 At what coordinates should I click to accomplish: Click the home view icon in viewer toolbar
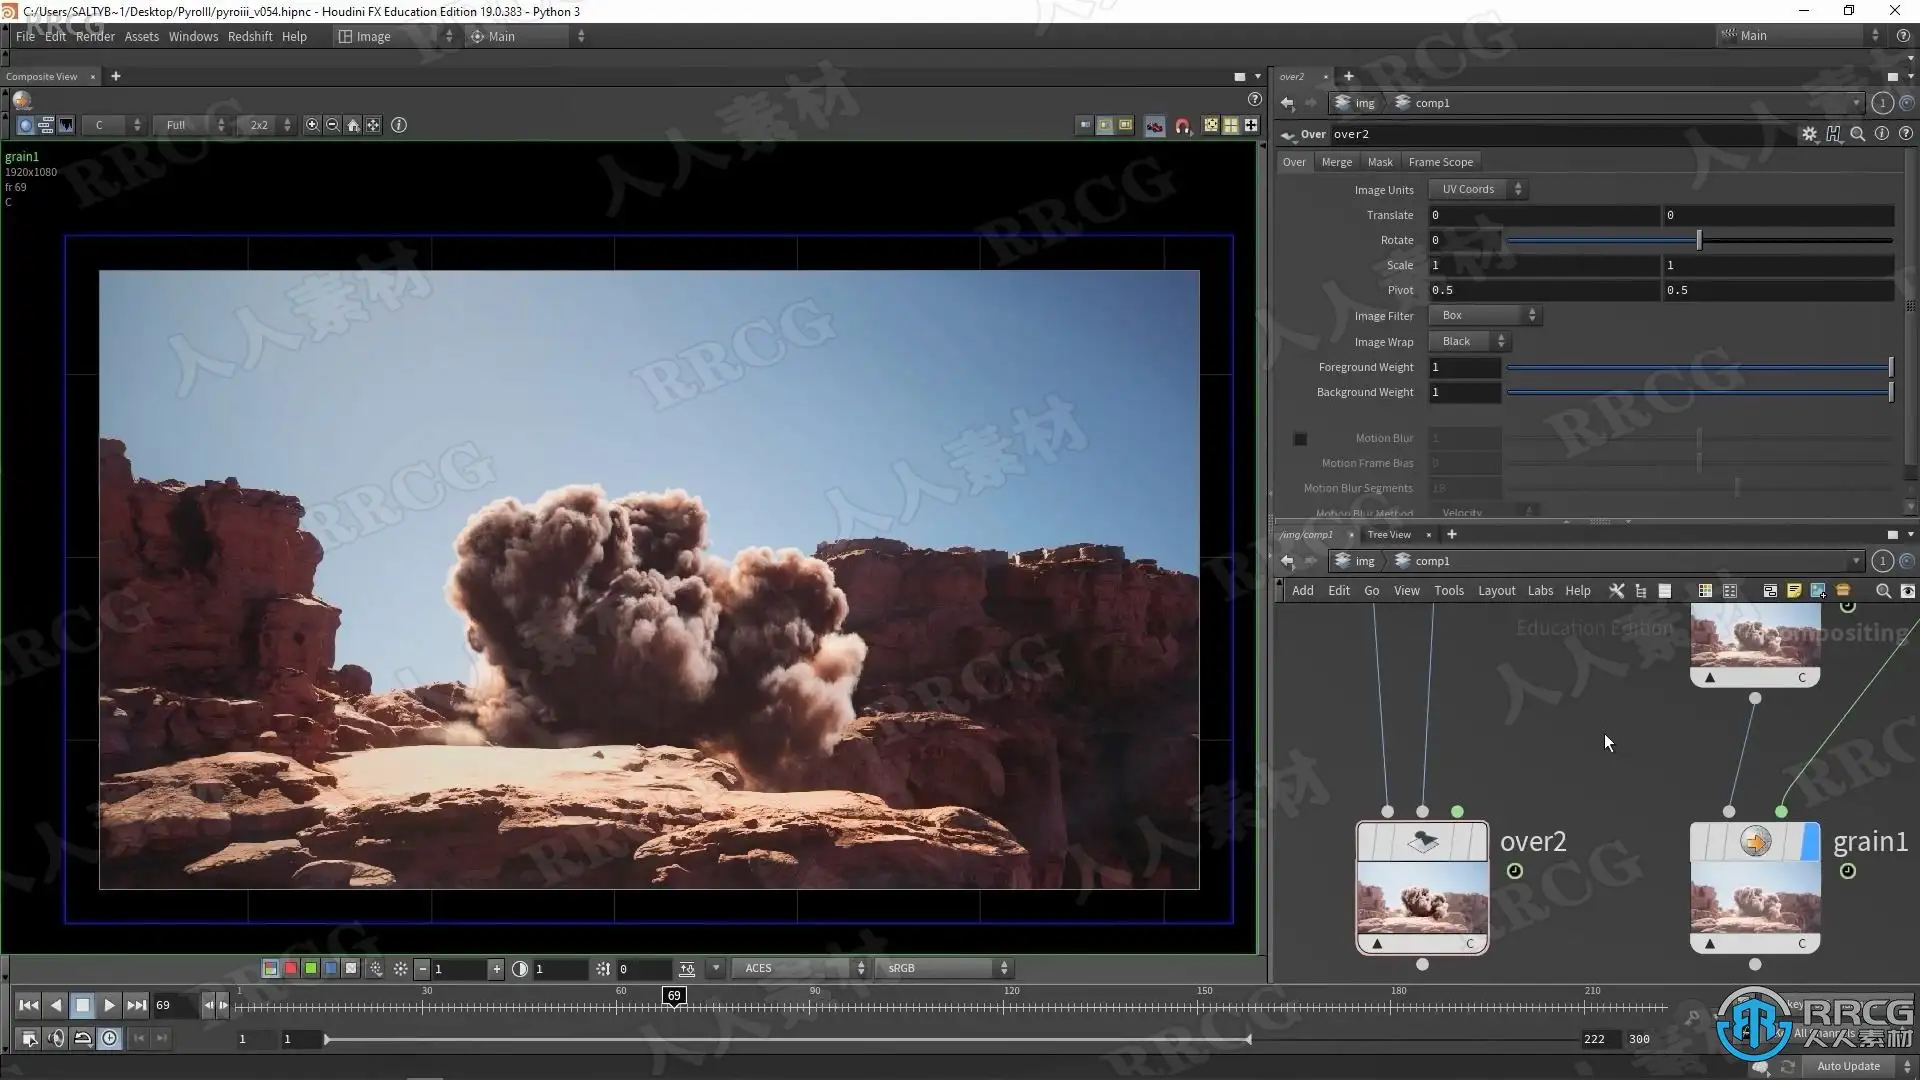tap(353, 125)
